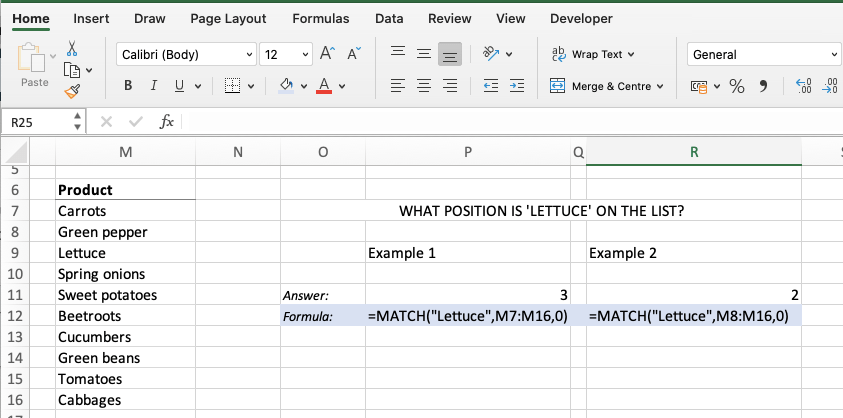Switch to the Formulas tab
The width and height of the screenshot is (843, 418).
[x=320, y=18]
